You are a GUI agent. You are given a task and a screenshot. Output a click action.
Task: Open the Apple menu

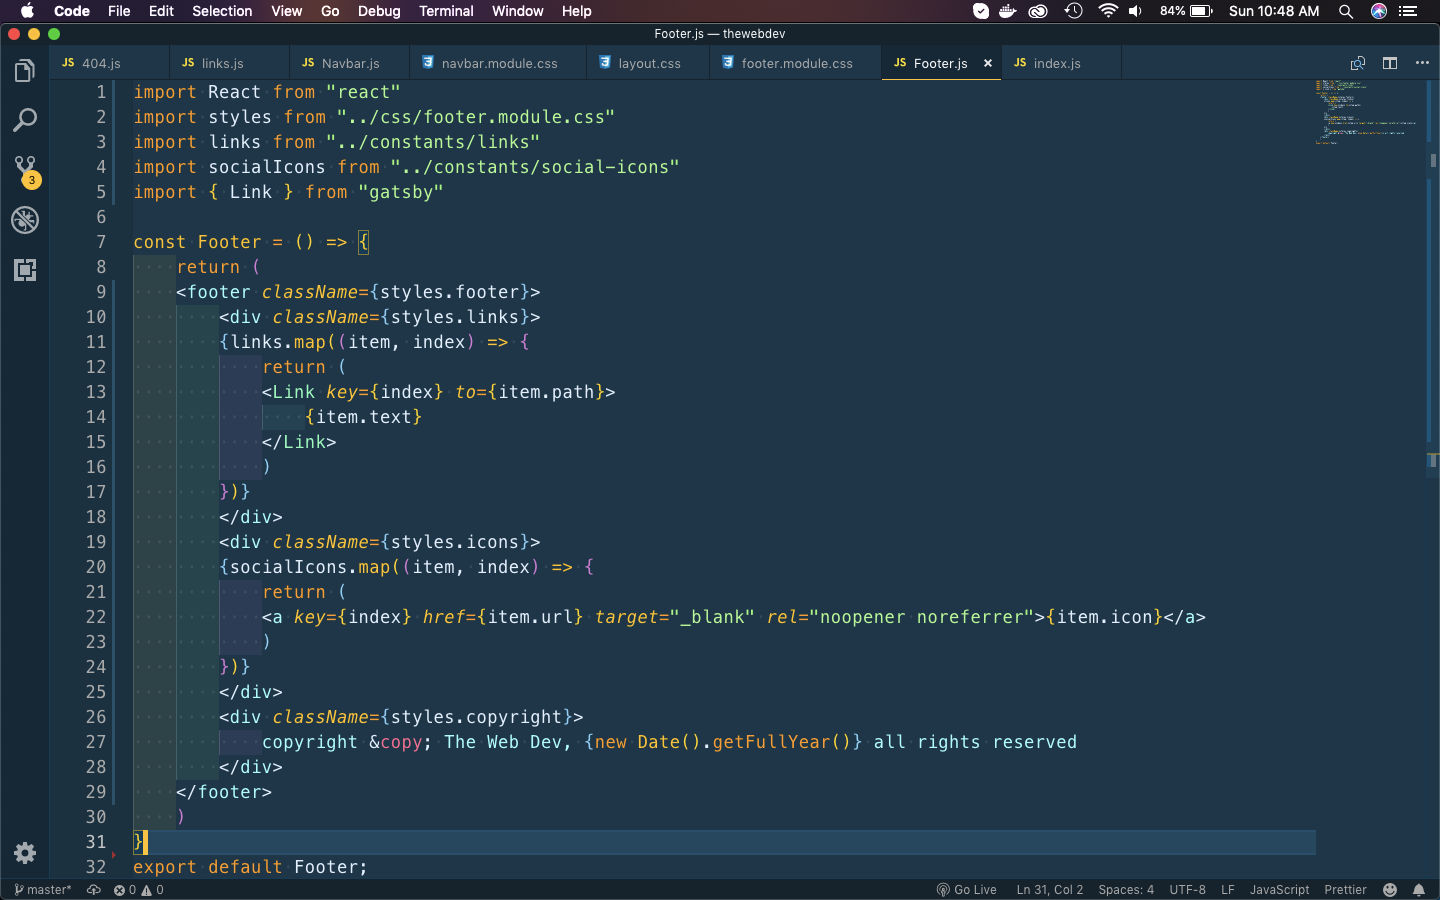click(27, 11)
